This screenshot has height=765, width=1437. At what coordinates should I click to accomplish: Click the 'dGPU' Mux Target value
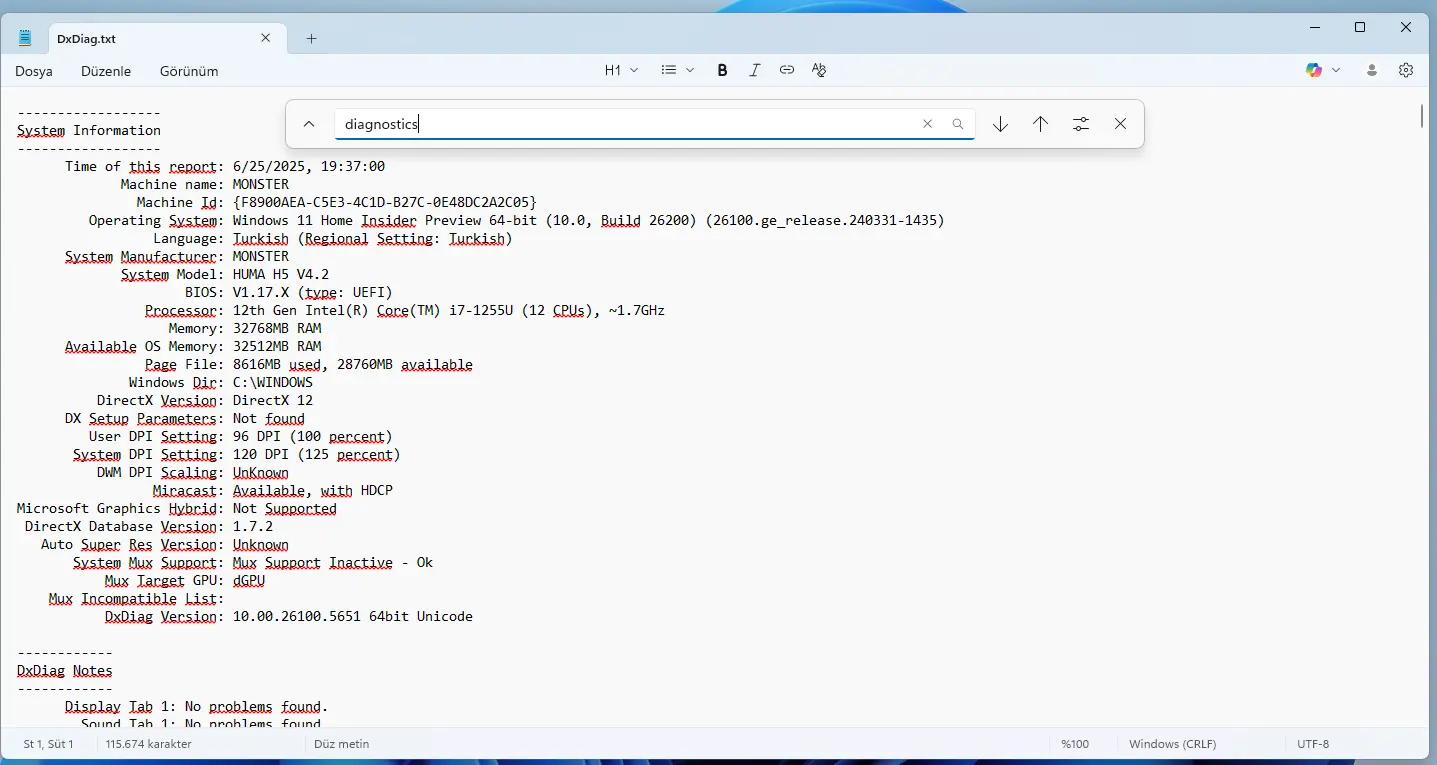point(249,580)
